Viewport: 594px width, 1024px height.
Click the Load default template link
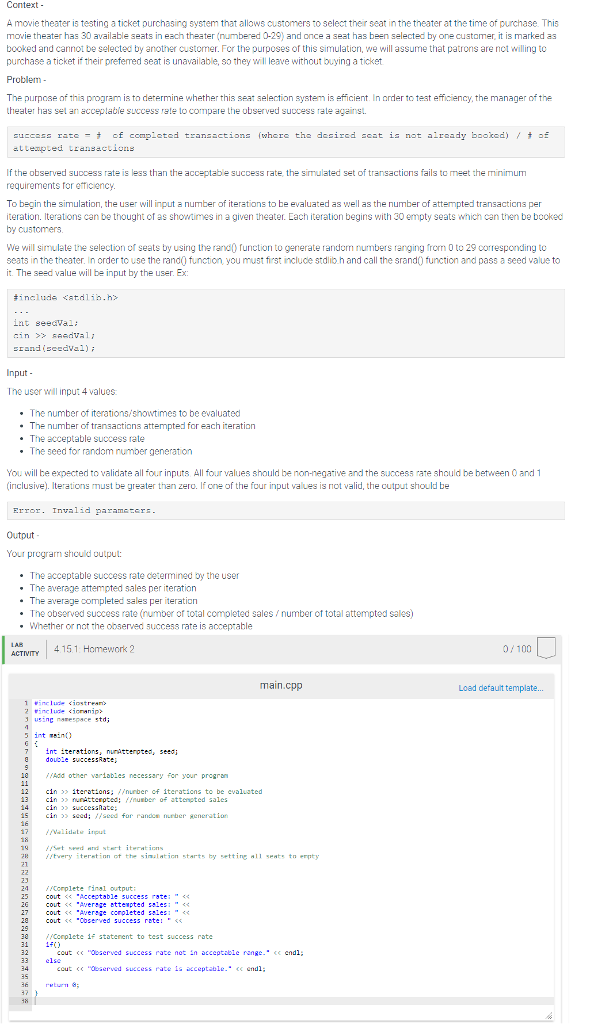point(501,688)
